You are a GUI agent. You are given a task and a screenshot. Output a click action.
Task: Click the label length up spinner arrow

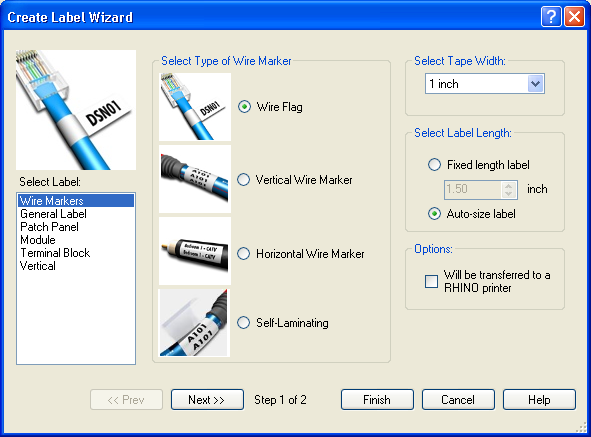point(508,186)
